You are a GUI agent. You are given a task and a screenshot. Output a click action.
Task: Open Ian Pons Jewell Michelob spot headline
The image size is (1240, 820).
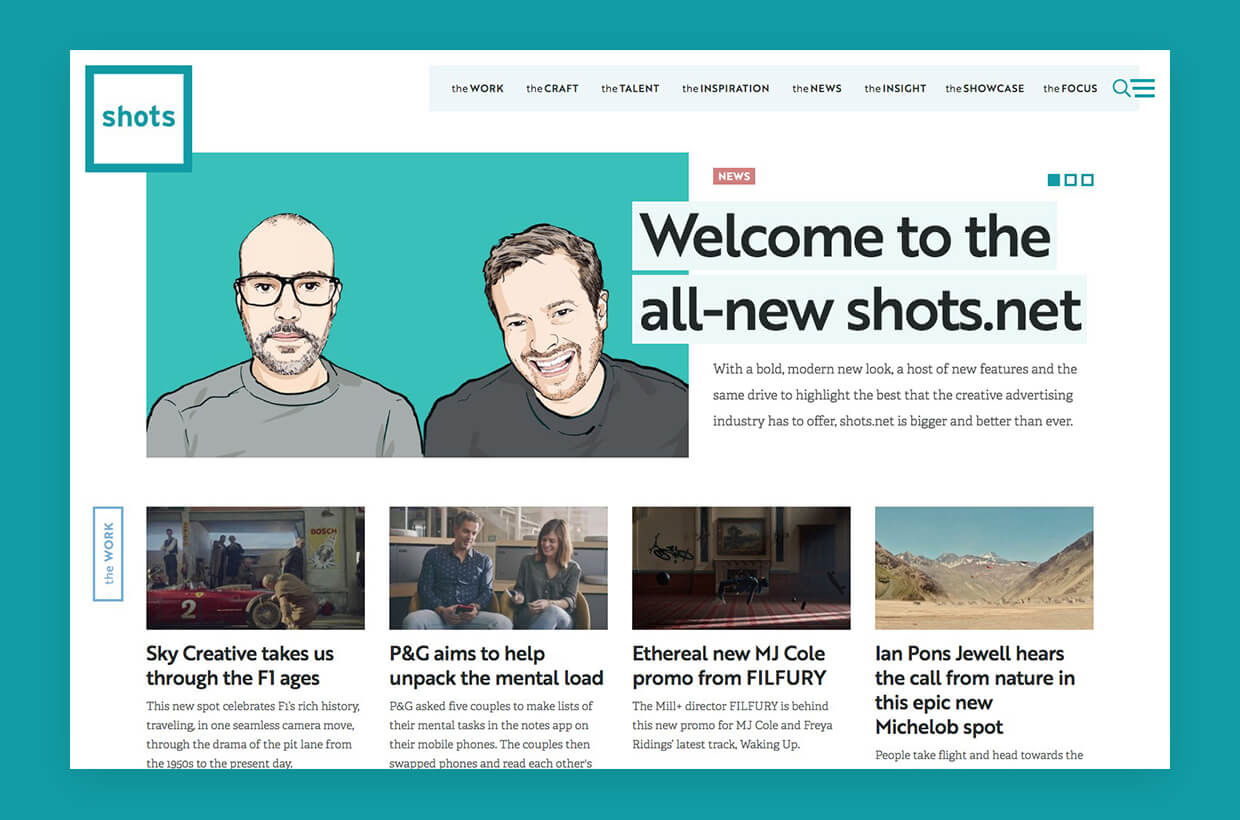(x=975, y=690)
